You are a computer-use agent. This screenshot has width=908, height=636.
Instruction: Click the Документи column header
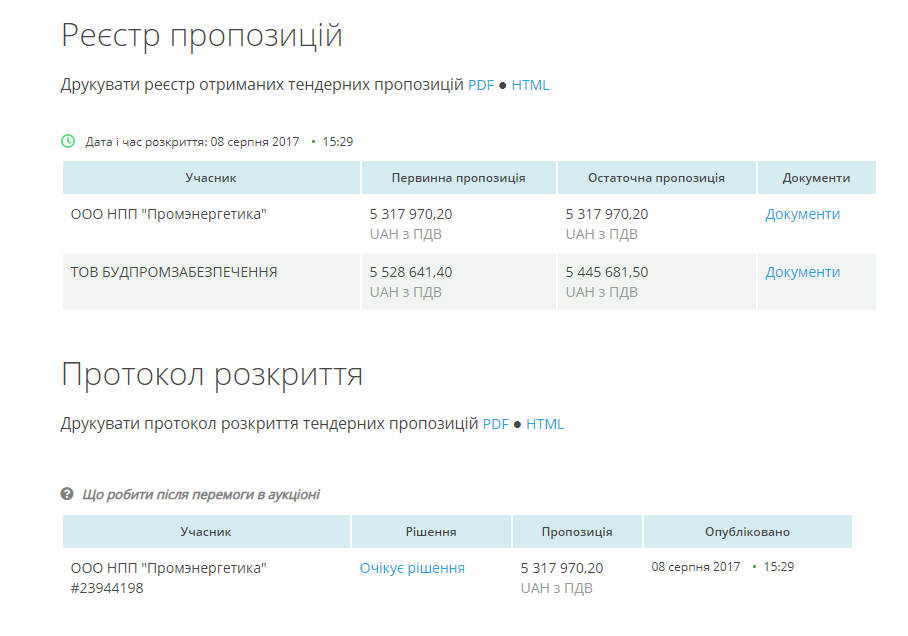(x=817, y=178)
